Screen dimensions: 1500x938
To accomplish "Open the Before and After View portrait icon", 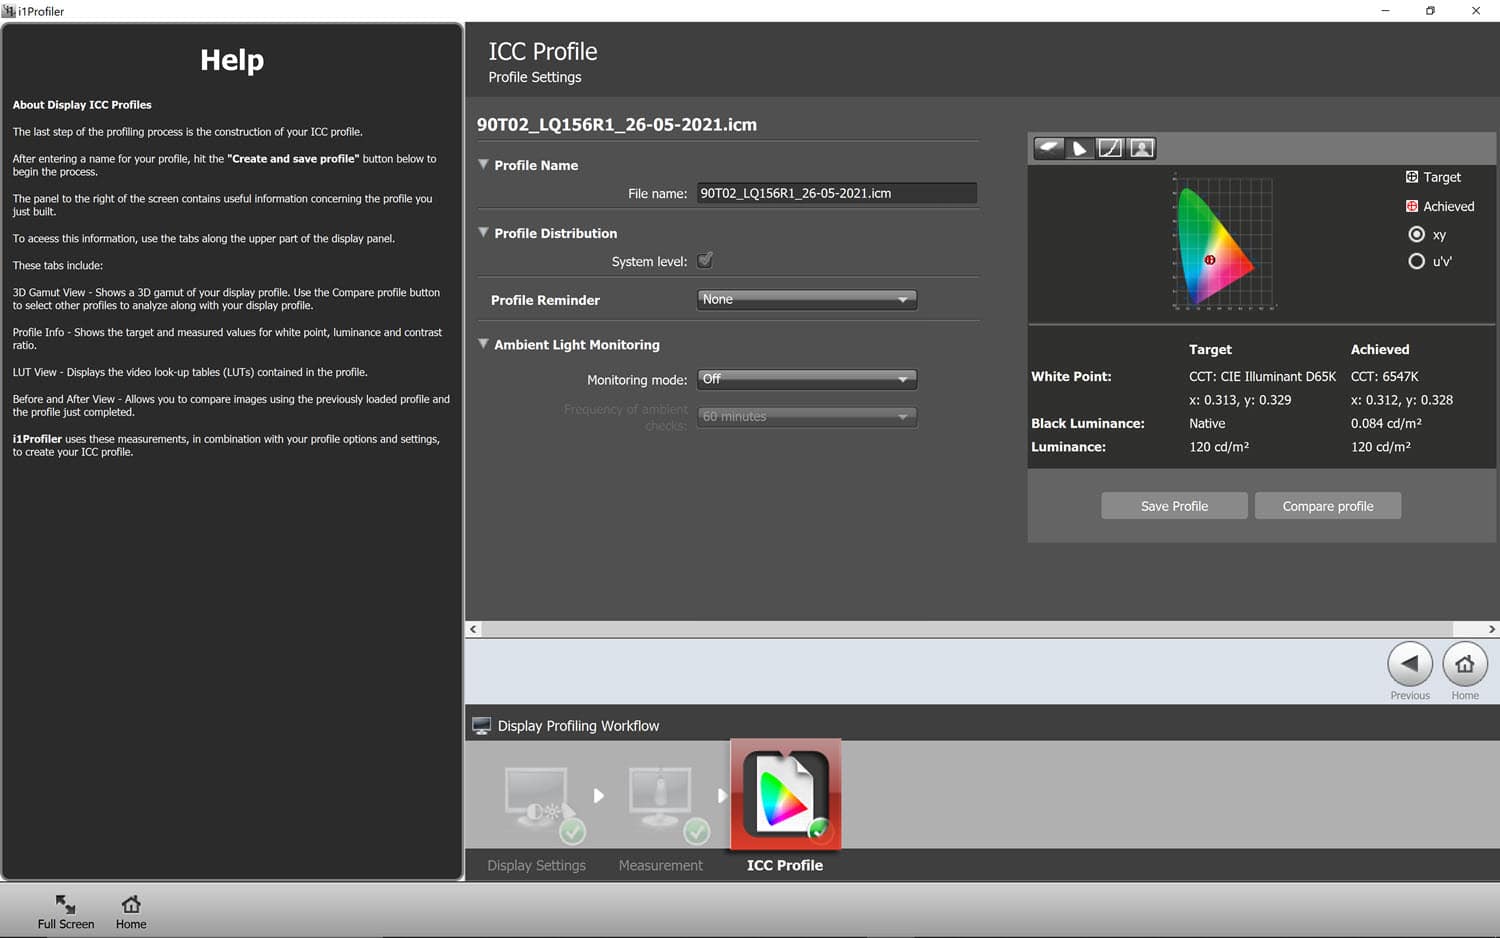I will tap(1141, 148).
